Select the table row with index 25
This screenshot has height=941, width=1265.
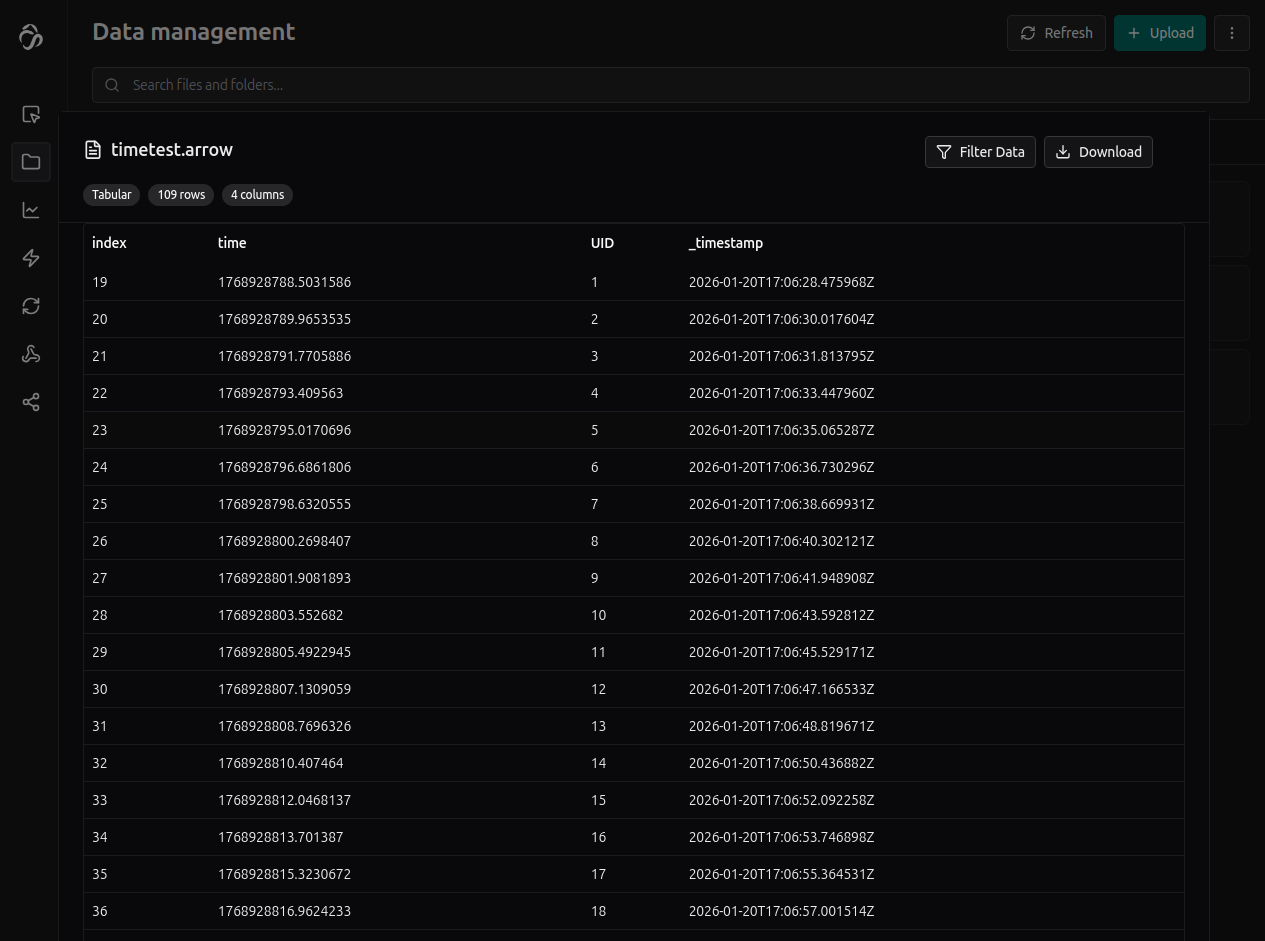[x=633, y=504]
